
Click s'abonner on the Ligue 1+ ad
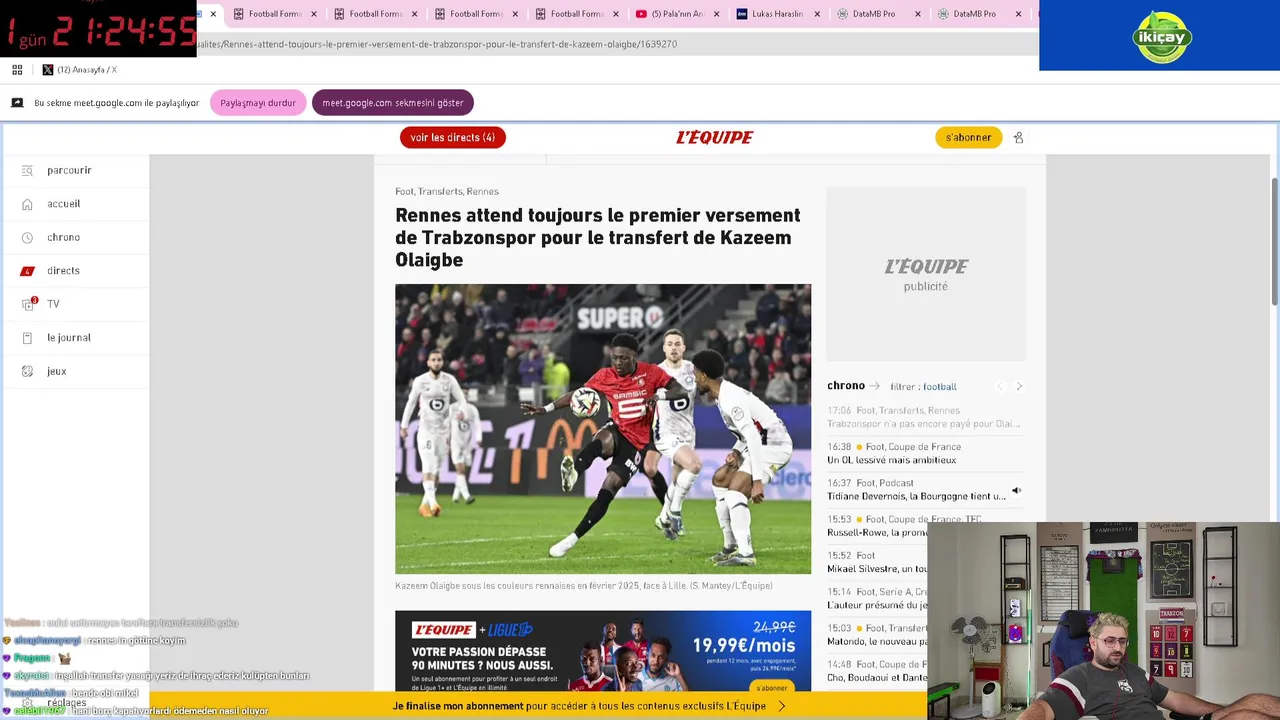coord(771,688)
